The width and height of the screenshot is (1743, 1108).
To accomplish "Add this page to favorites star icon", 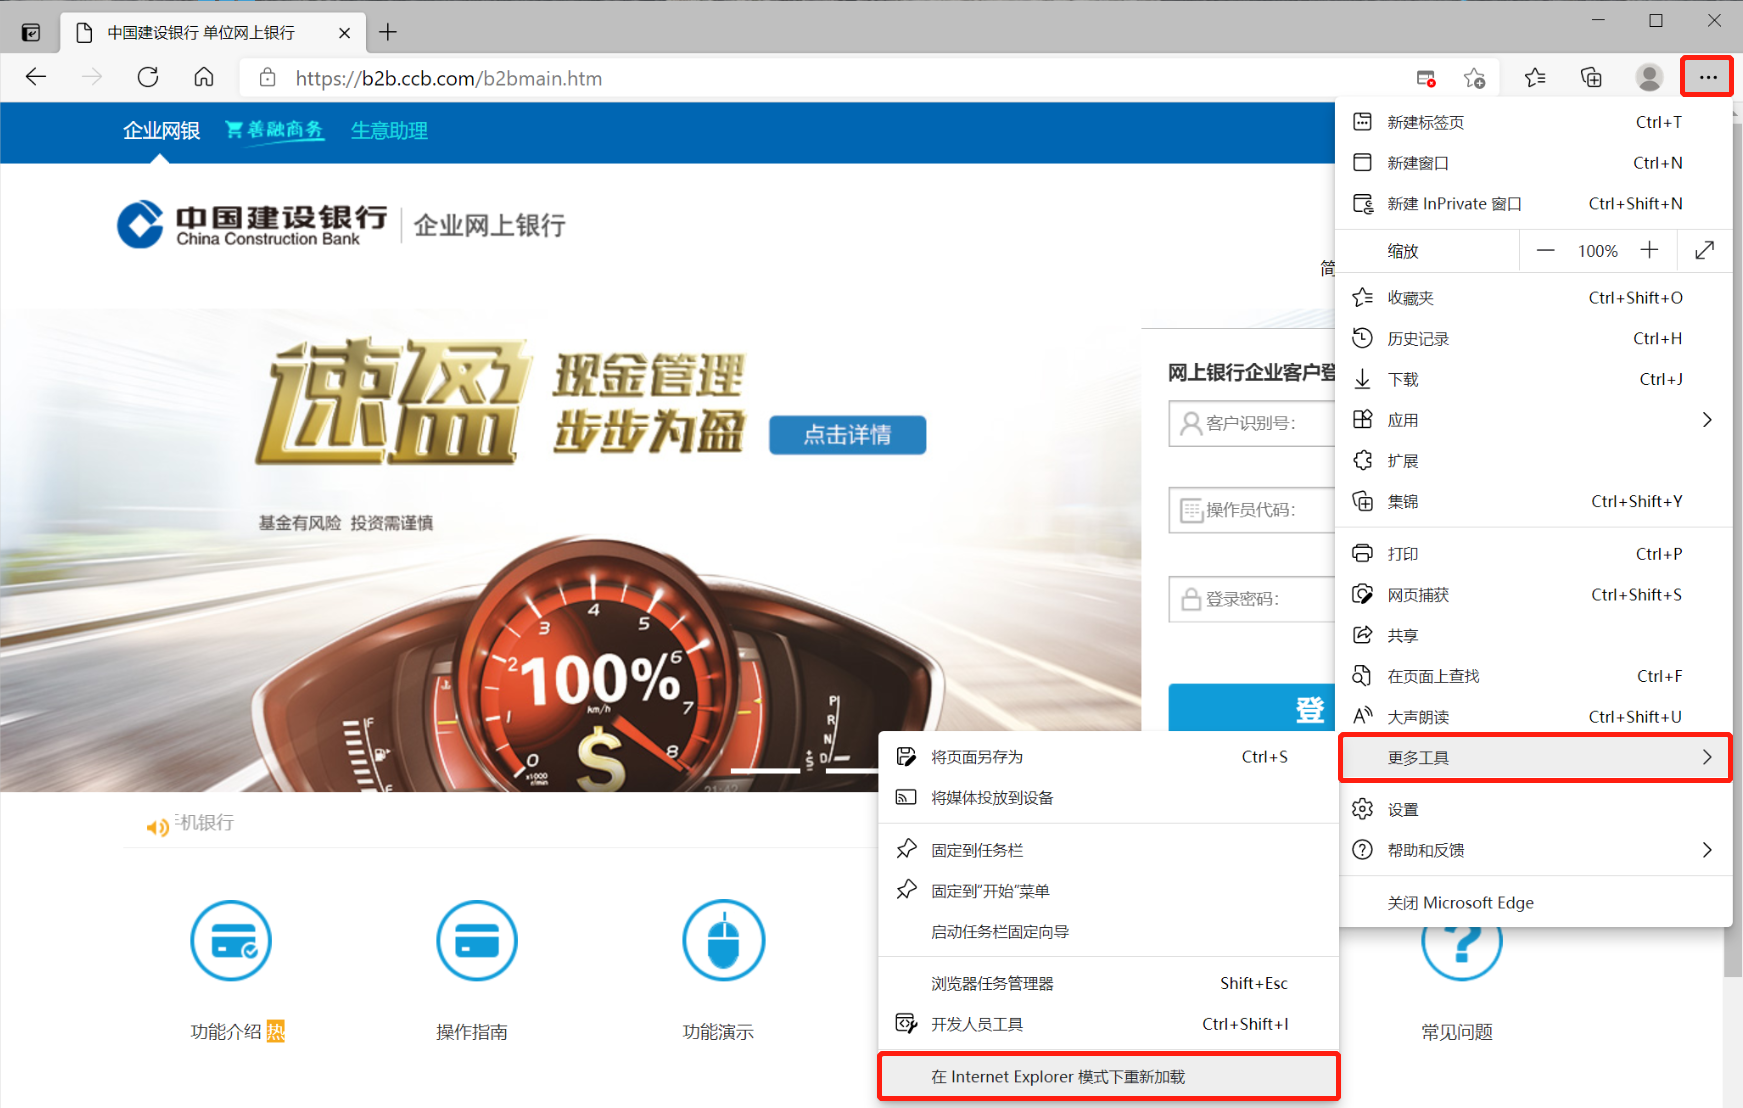I will [x=1474, y=78].
